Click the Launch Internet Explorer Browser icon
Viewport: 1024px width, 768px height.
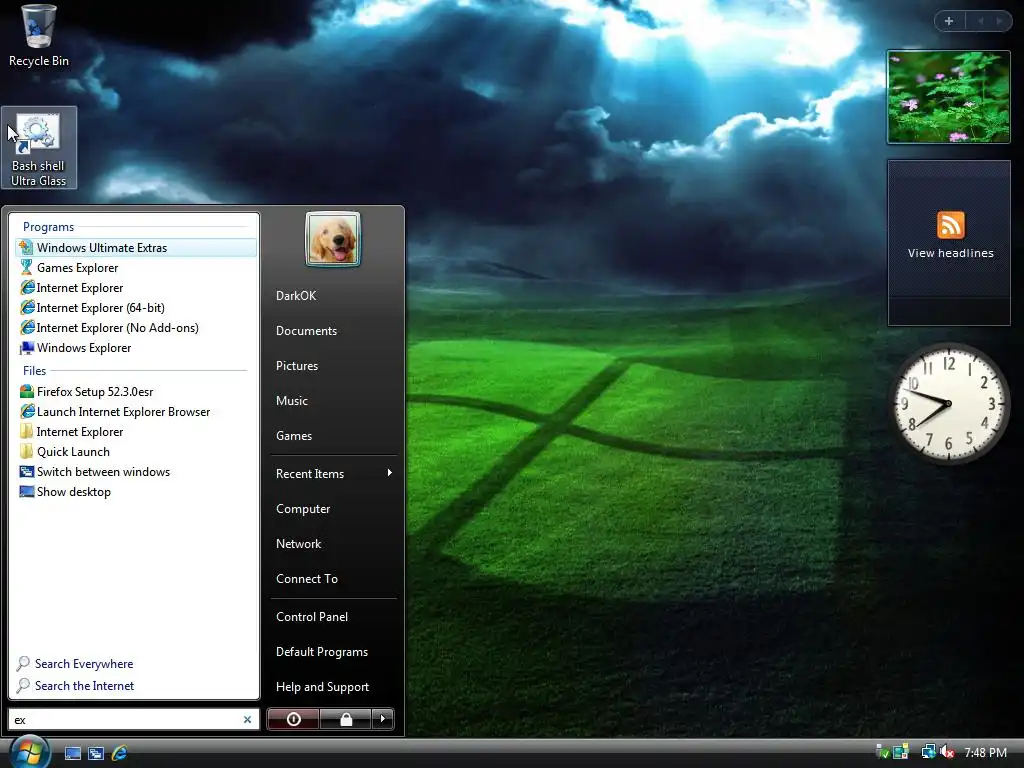click(27, 412)
